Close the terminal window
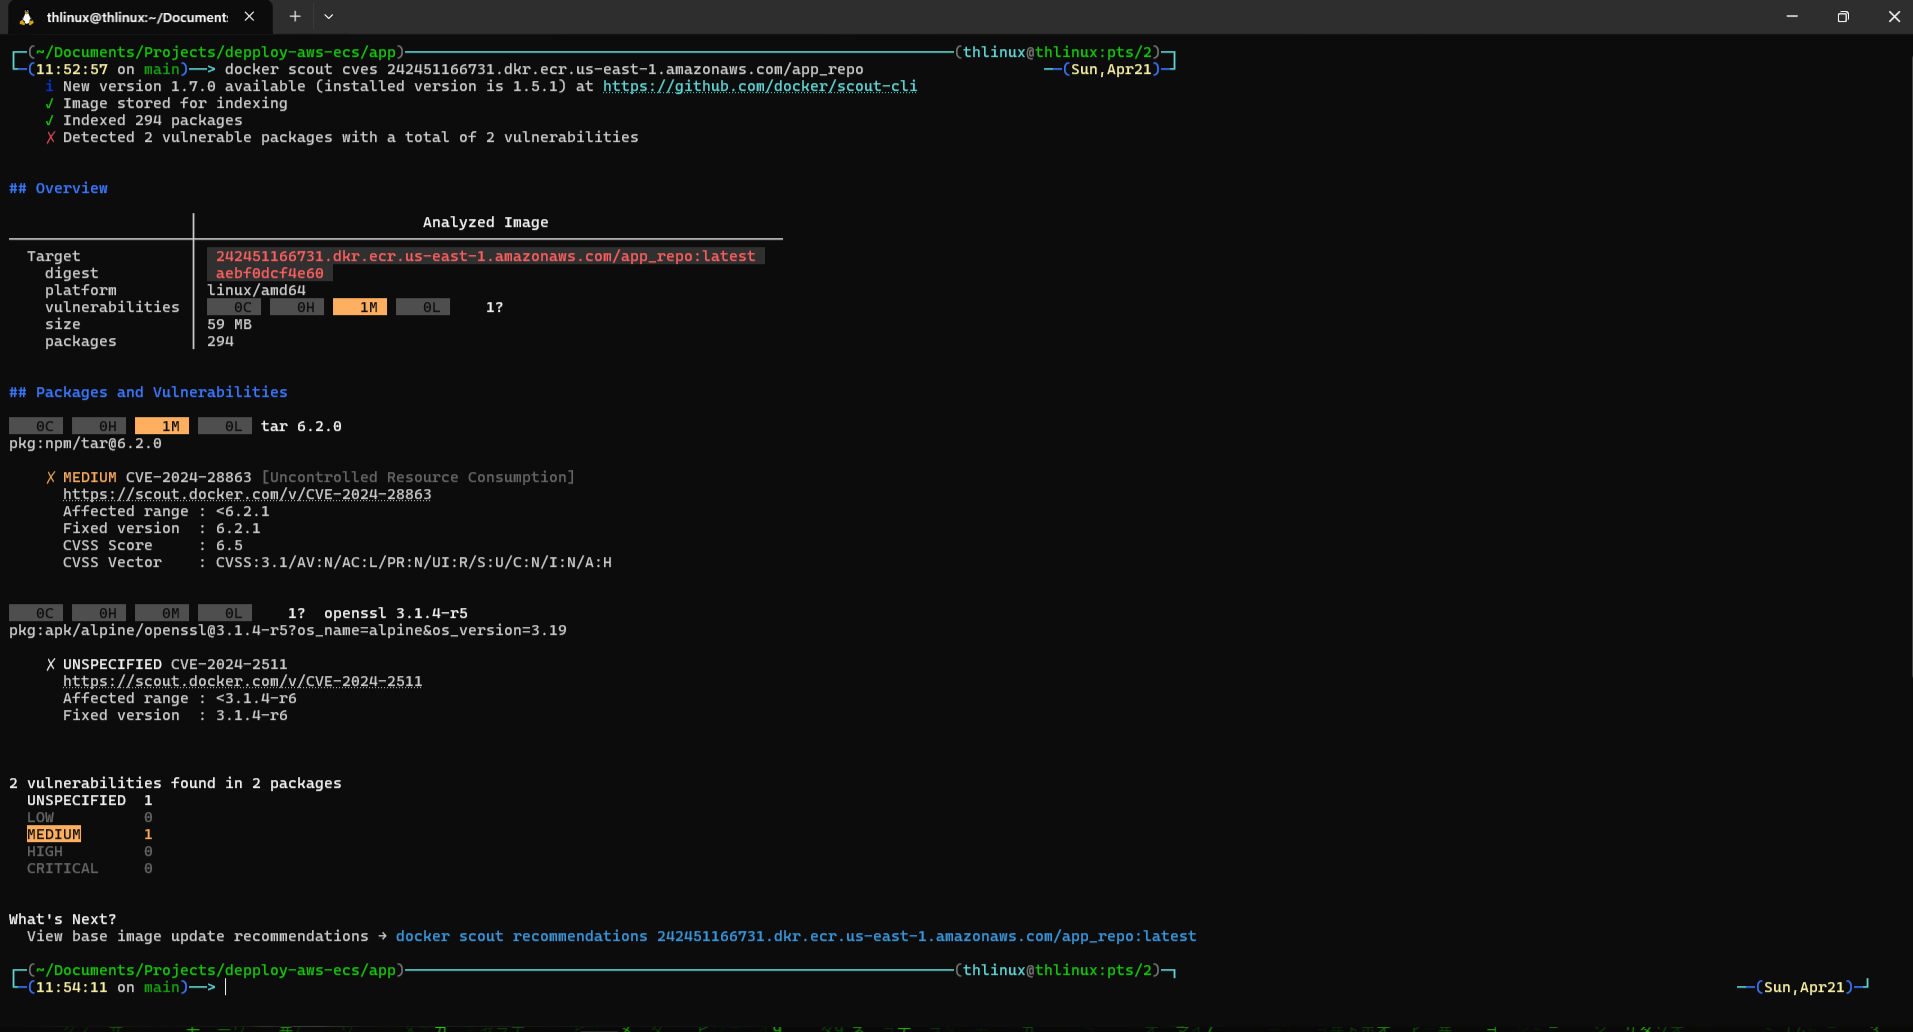Screen dimensions: 1913x1032 coord(1893,17)
